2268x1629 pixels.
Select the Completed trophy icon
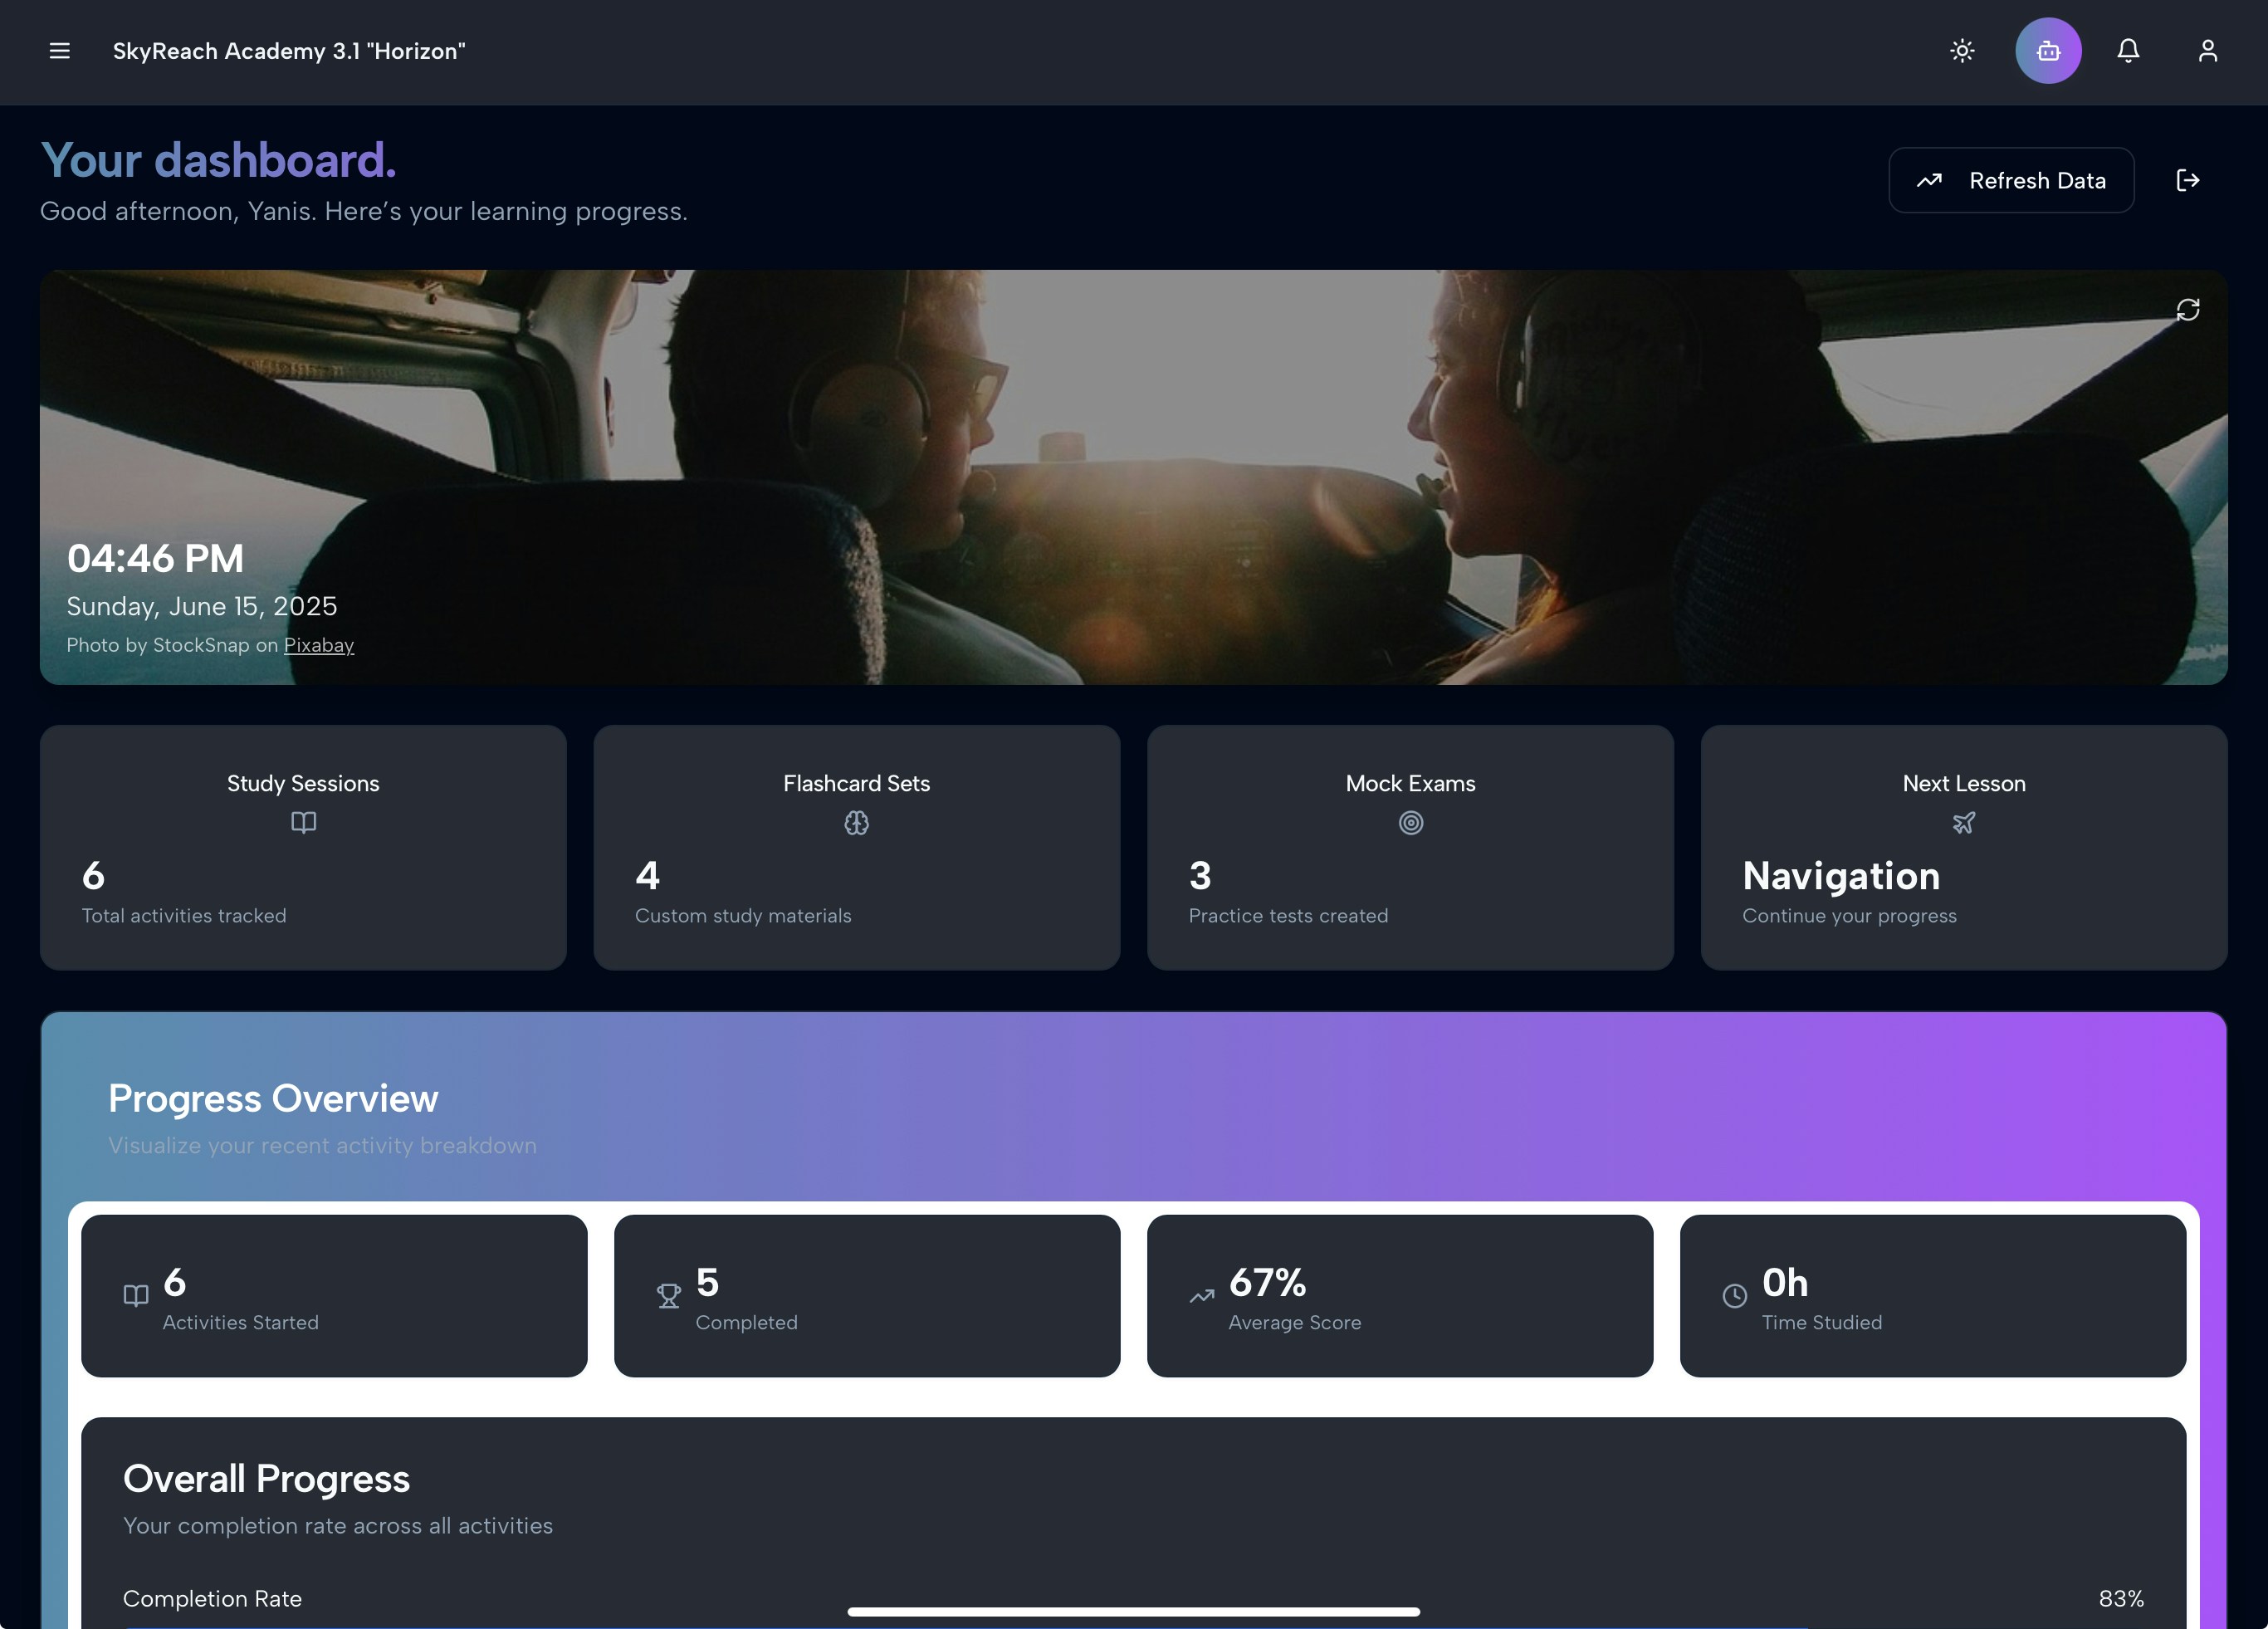pyautogui.click(x=668, y=1296)
